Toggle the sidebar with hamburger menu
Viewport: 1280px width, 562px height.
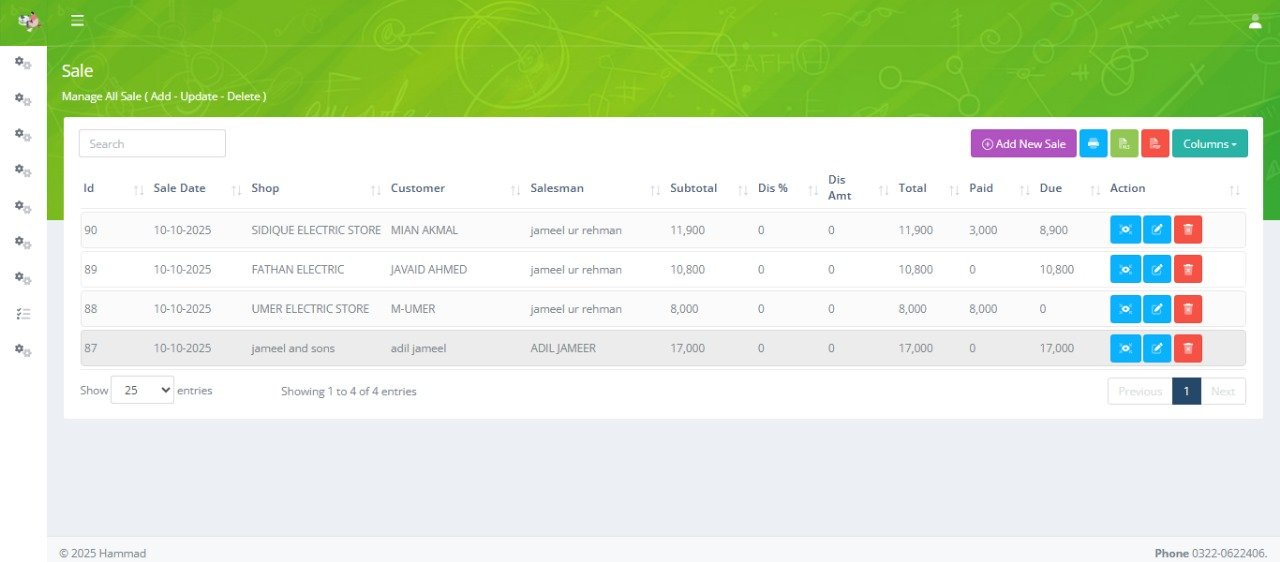tap(77, 21)
